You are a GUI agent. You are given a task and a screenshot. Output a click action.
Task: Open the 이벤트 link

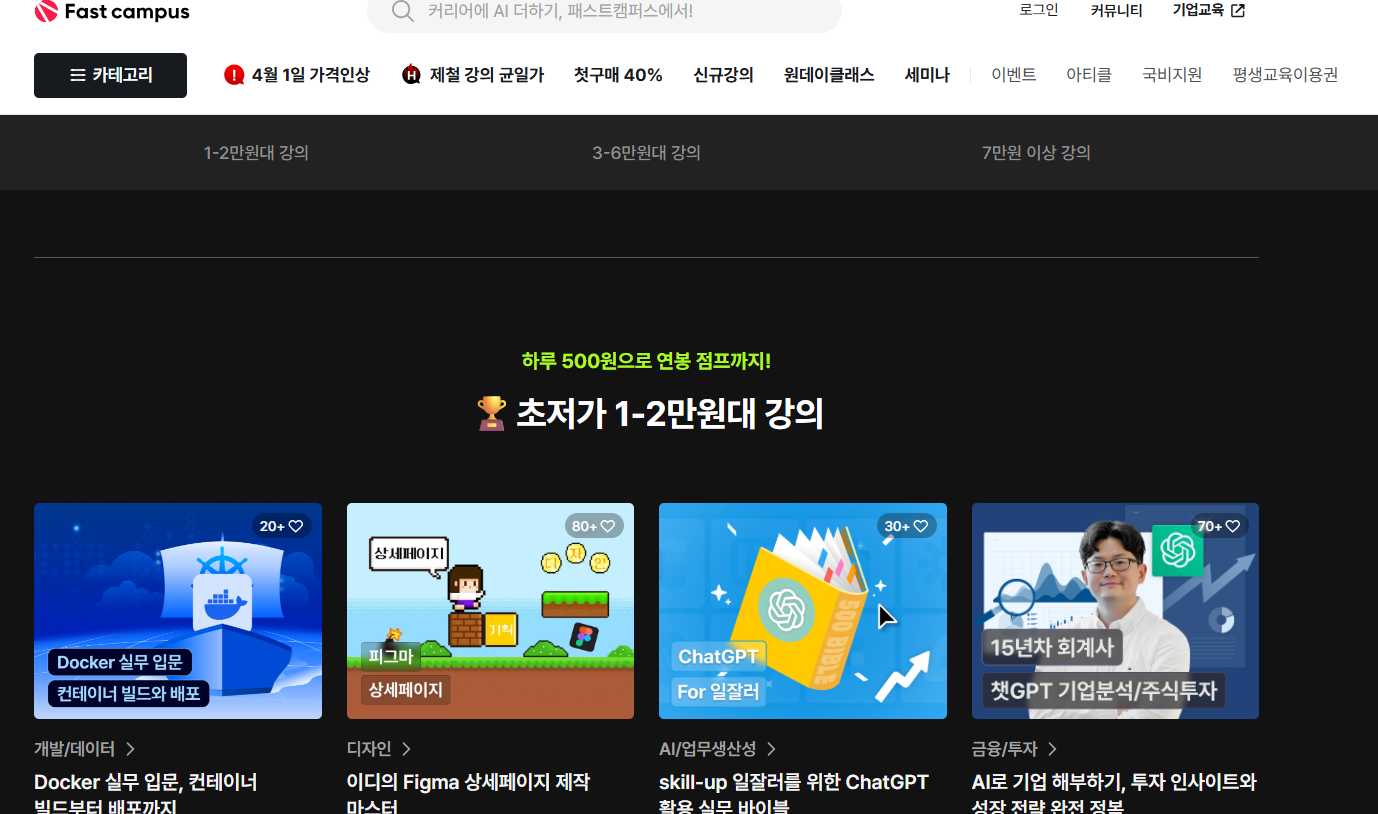tap(1014, 75)
